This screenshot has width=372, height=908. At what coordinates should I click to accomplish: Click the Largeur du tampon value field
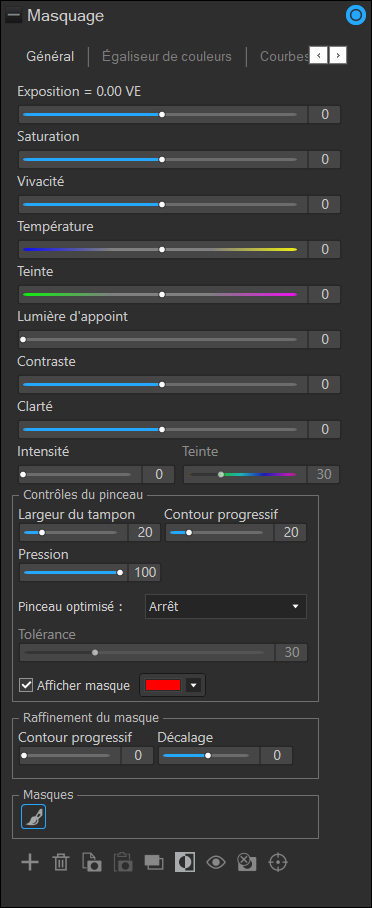144,532
